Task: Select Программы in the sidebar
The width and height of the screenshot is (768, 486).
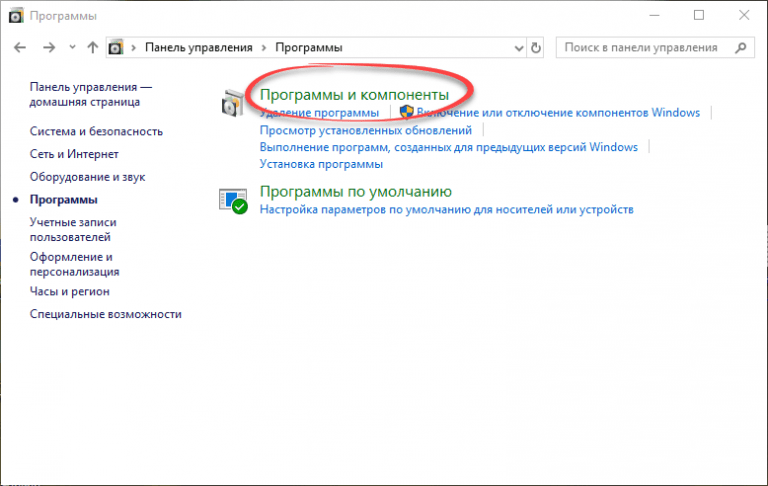Action: [x=64, y=199]
